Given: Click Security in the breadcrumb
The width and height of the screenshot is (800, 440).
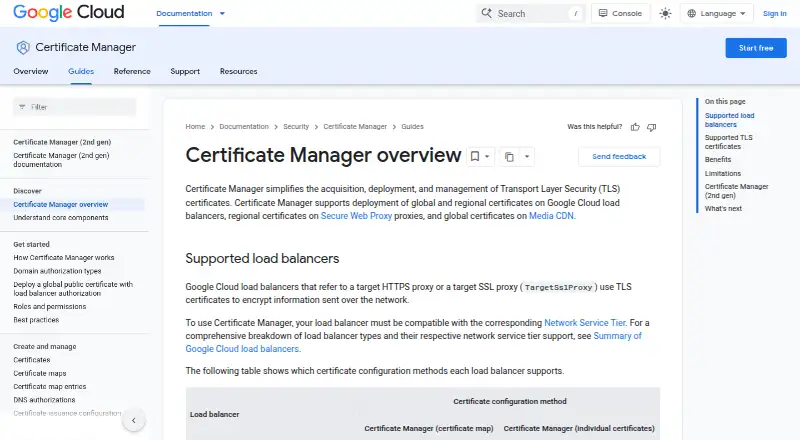Looking at the screenshot, I should [296, 127].
